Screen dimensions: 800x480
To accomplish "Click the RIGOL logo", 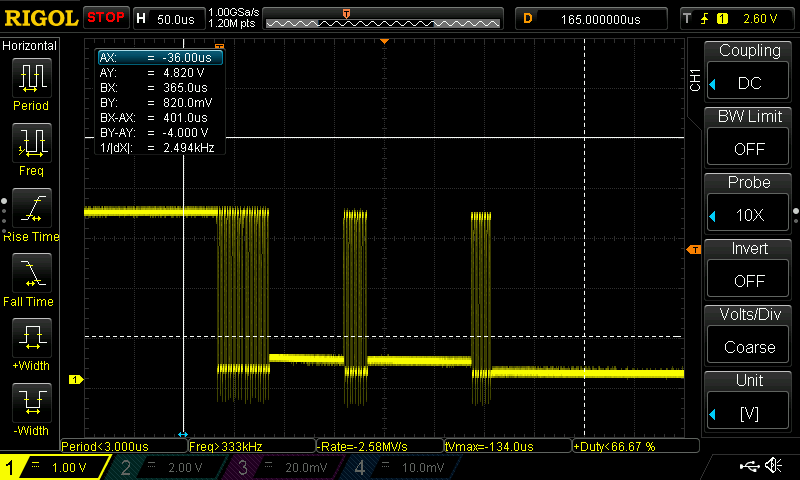I will tap(41, 18).
